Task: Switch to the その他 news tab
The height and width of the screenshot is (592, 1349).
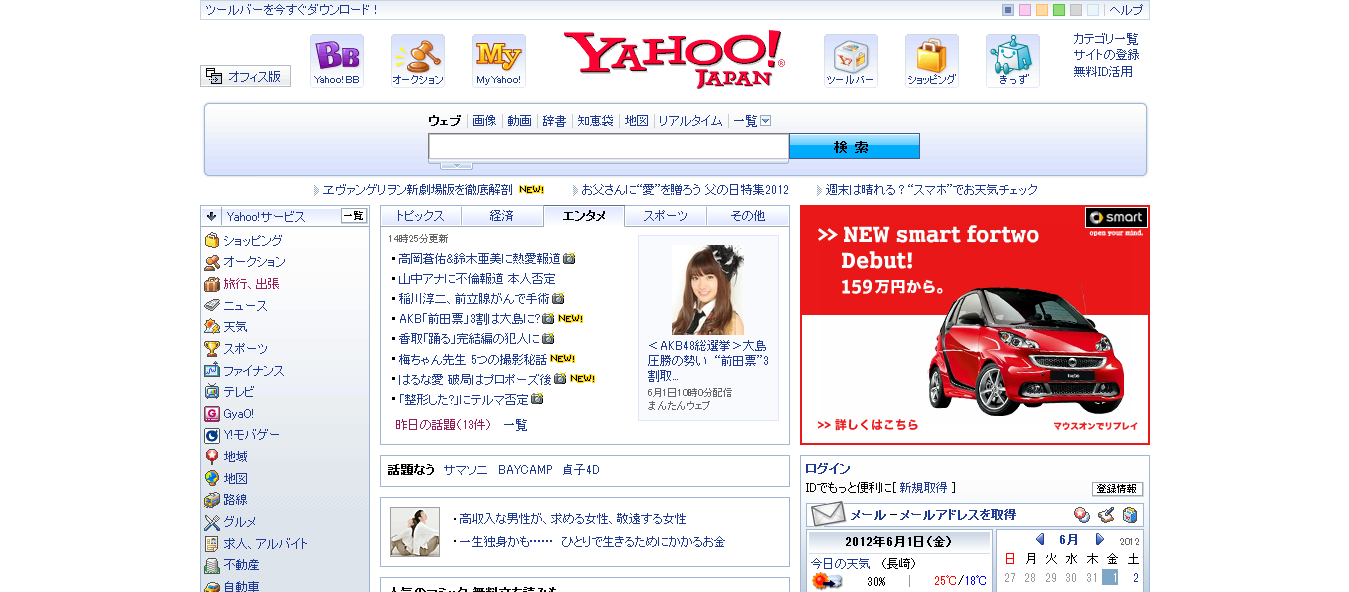Action: [x=747, y=216]
